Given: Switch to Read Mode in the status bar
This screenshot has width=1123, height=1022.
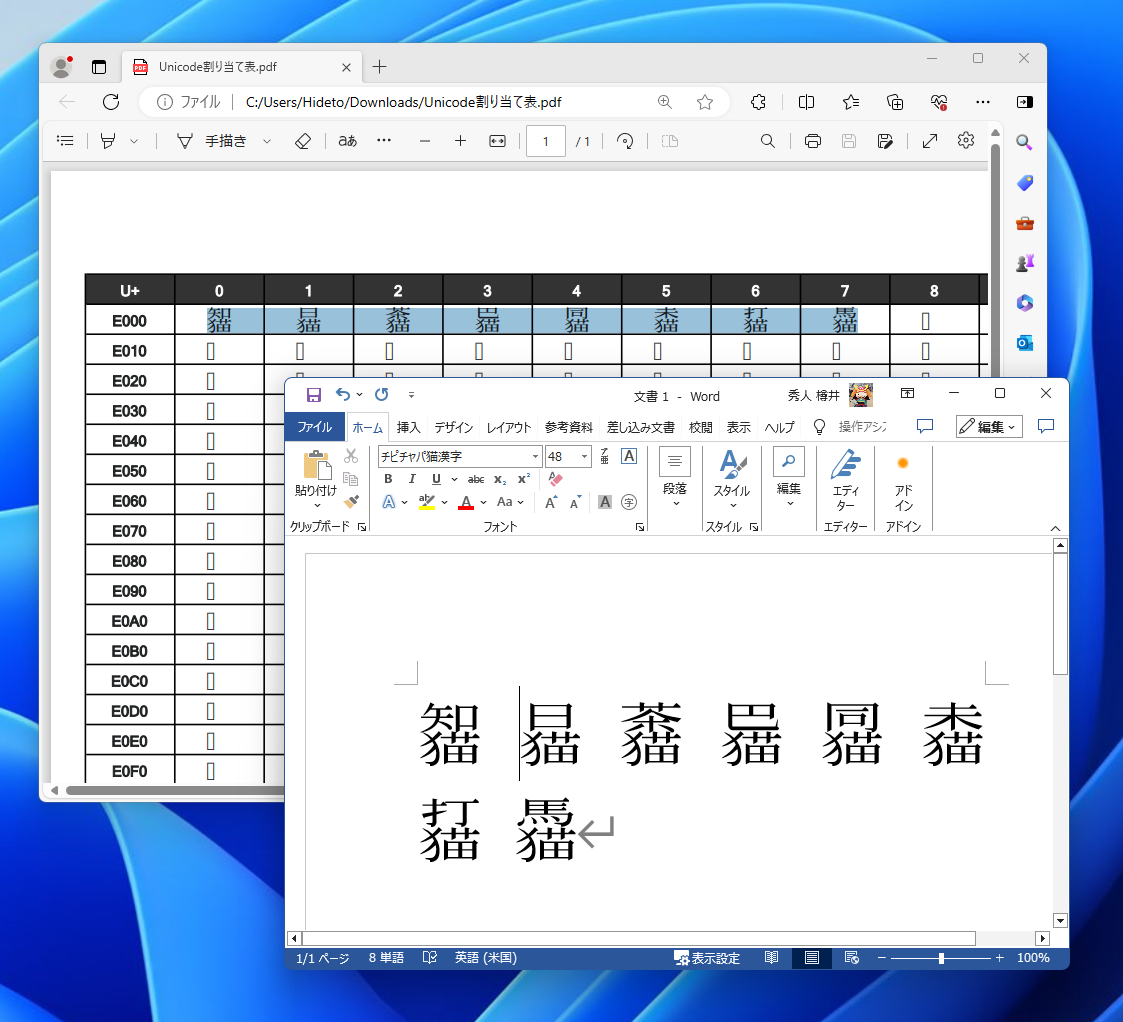Looking at the screenshot, I should 771,957.
